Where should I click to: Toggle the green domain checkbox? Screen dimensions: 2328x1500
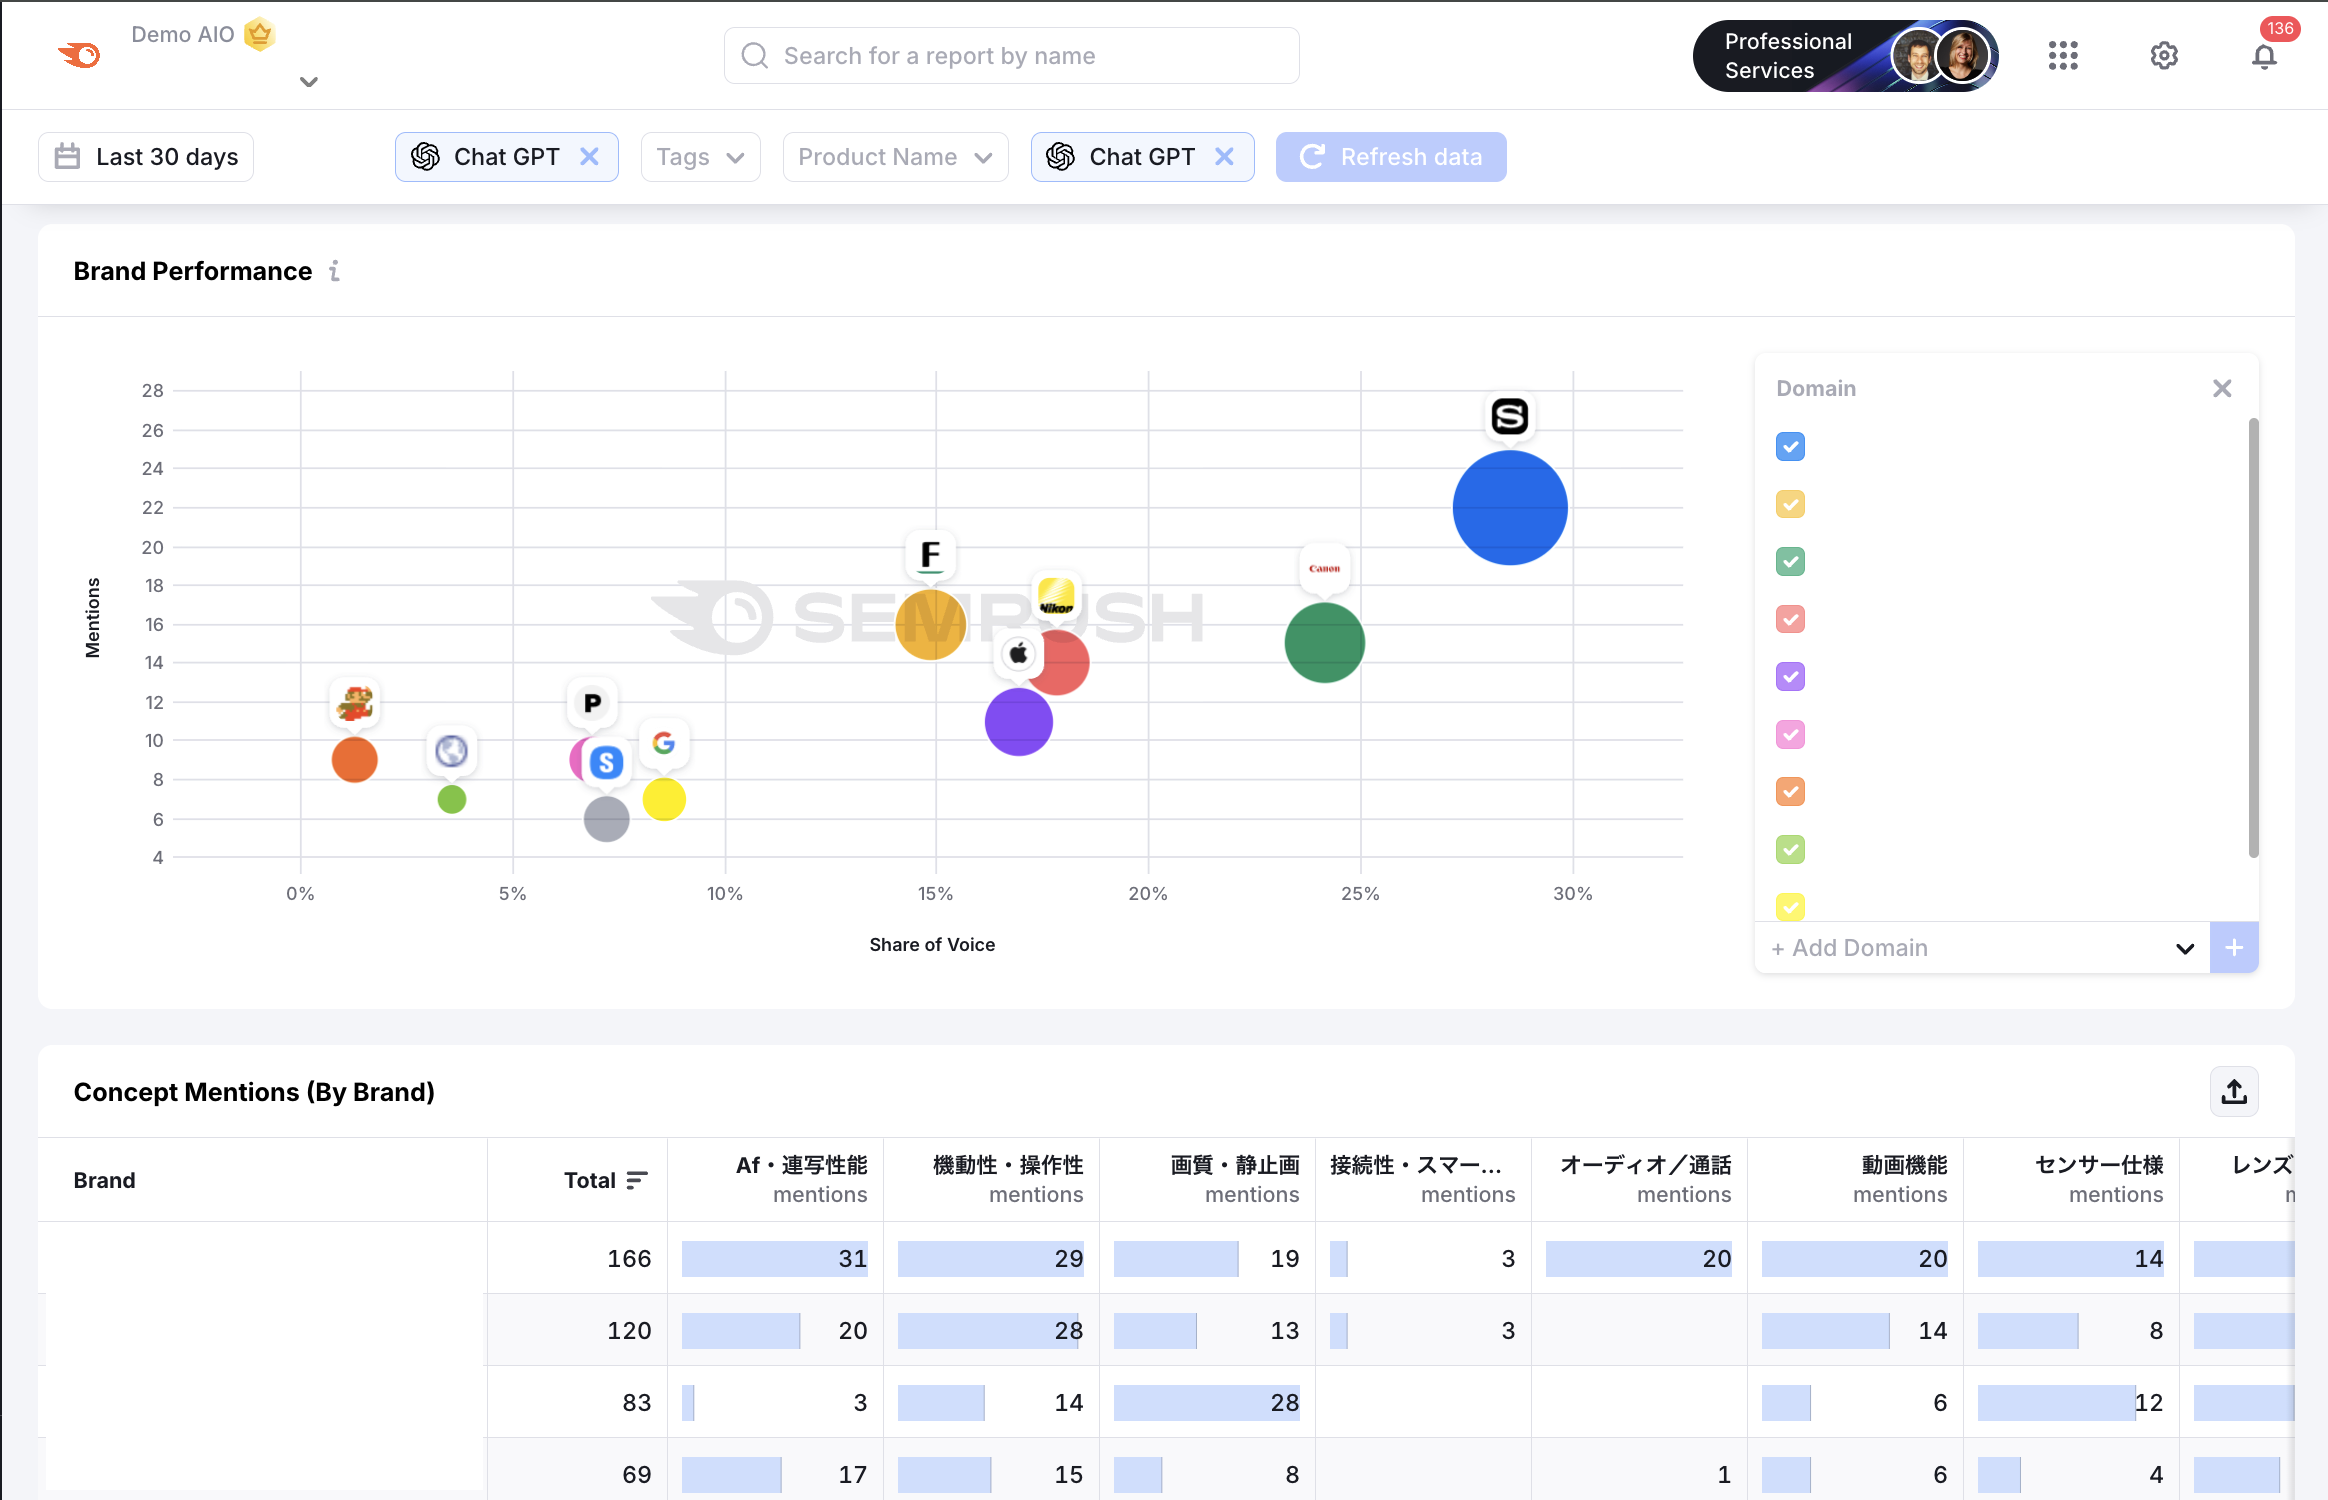(1790, 562)
